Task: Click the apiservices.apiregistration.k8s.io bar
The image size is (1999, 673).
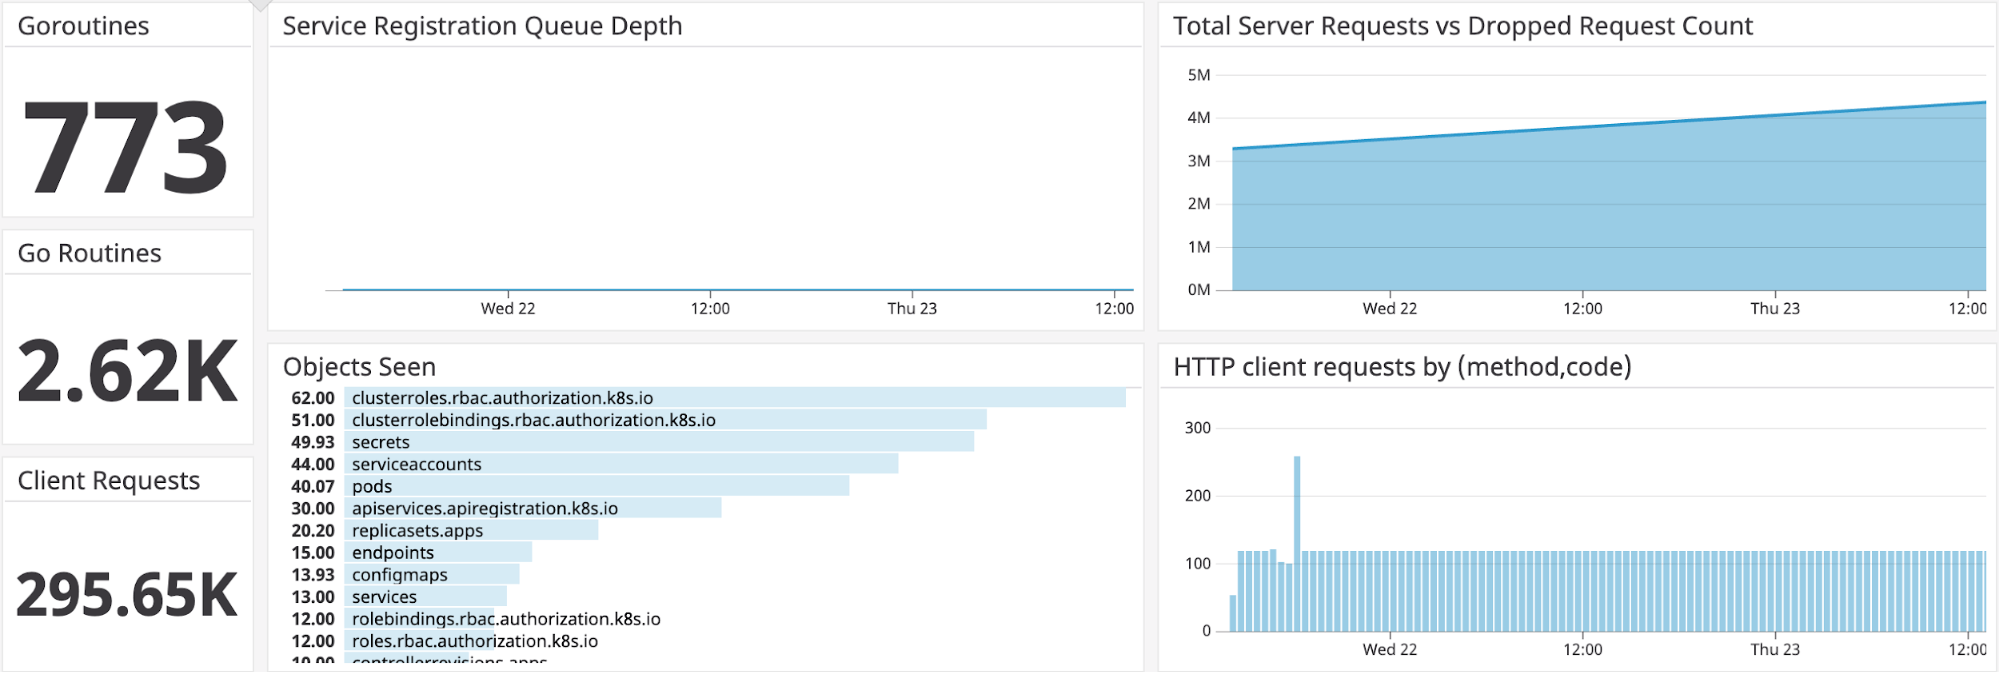Action: pyautogui.click(x=533, y=508)
